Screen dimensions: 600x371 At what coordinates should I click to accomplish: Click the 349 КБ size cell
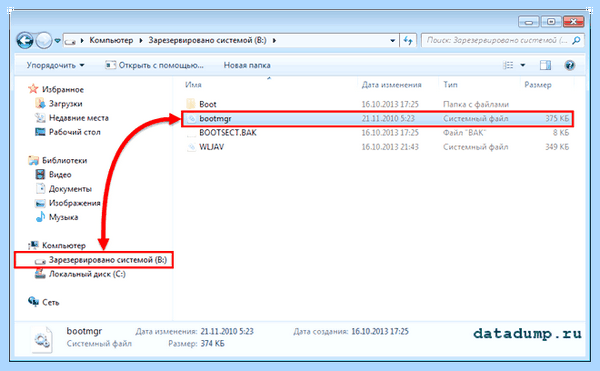point(557,147)
